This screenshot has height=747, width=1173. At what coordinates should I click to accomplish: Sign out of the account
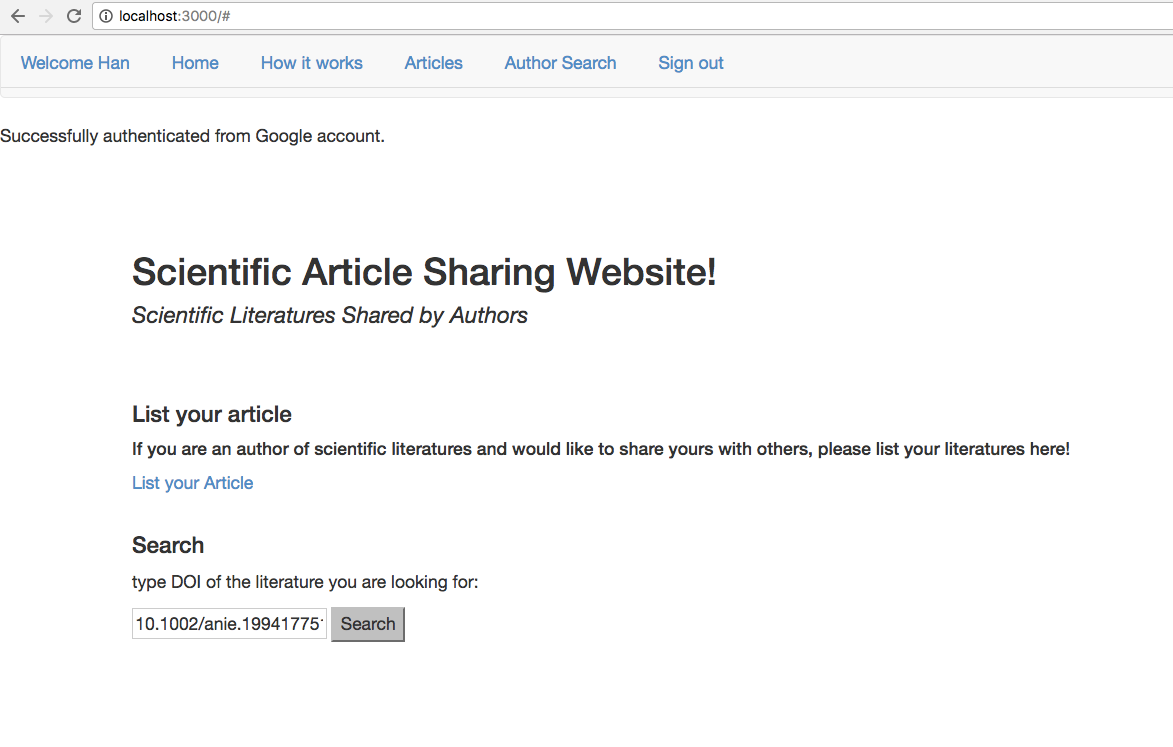690,63
